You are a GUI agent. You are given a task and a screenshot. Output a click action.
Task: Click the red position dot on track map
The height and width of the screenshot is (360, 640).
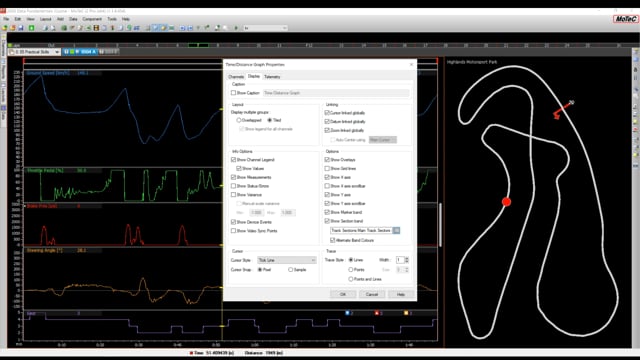click(x=507, y=202)
